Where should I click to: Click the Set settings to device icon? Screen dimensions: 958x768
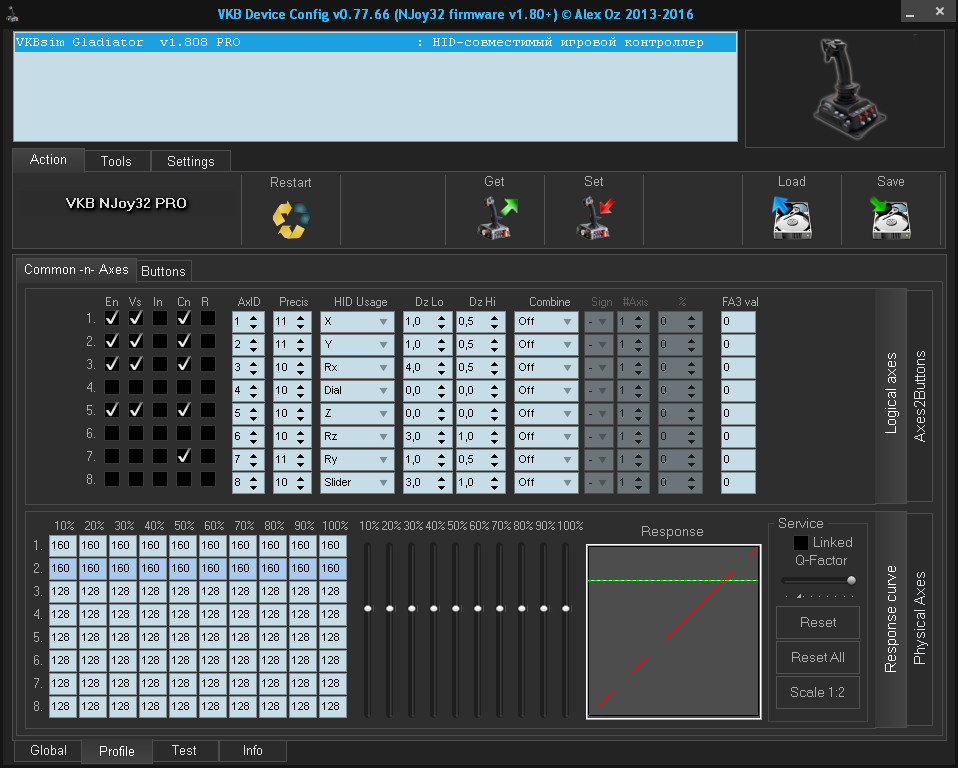(594, 218)
